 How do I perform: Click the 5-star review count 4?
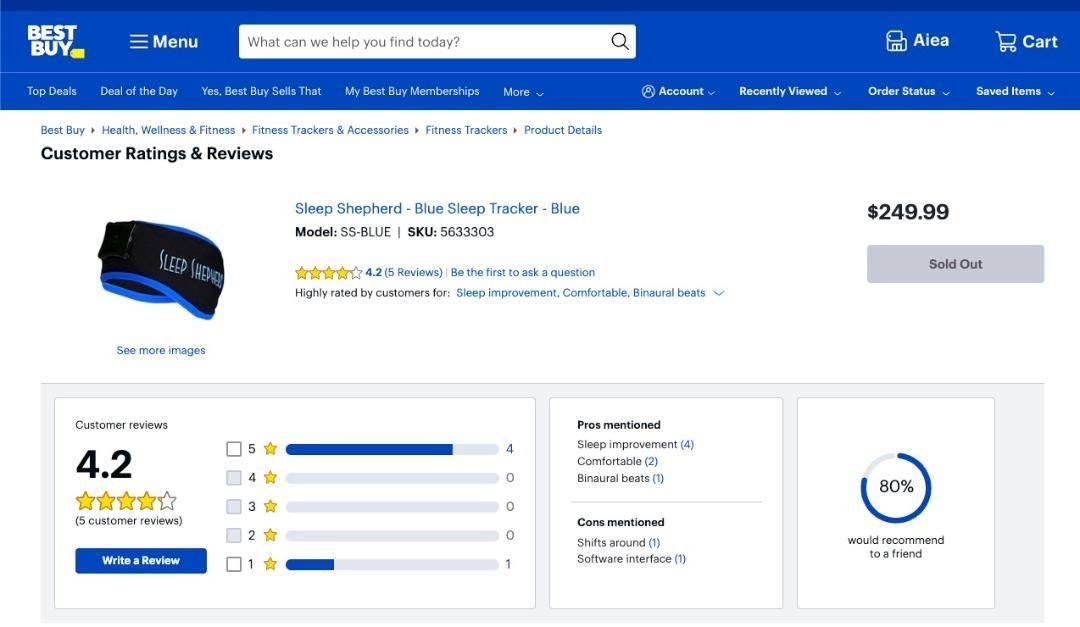(510, 449)
